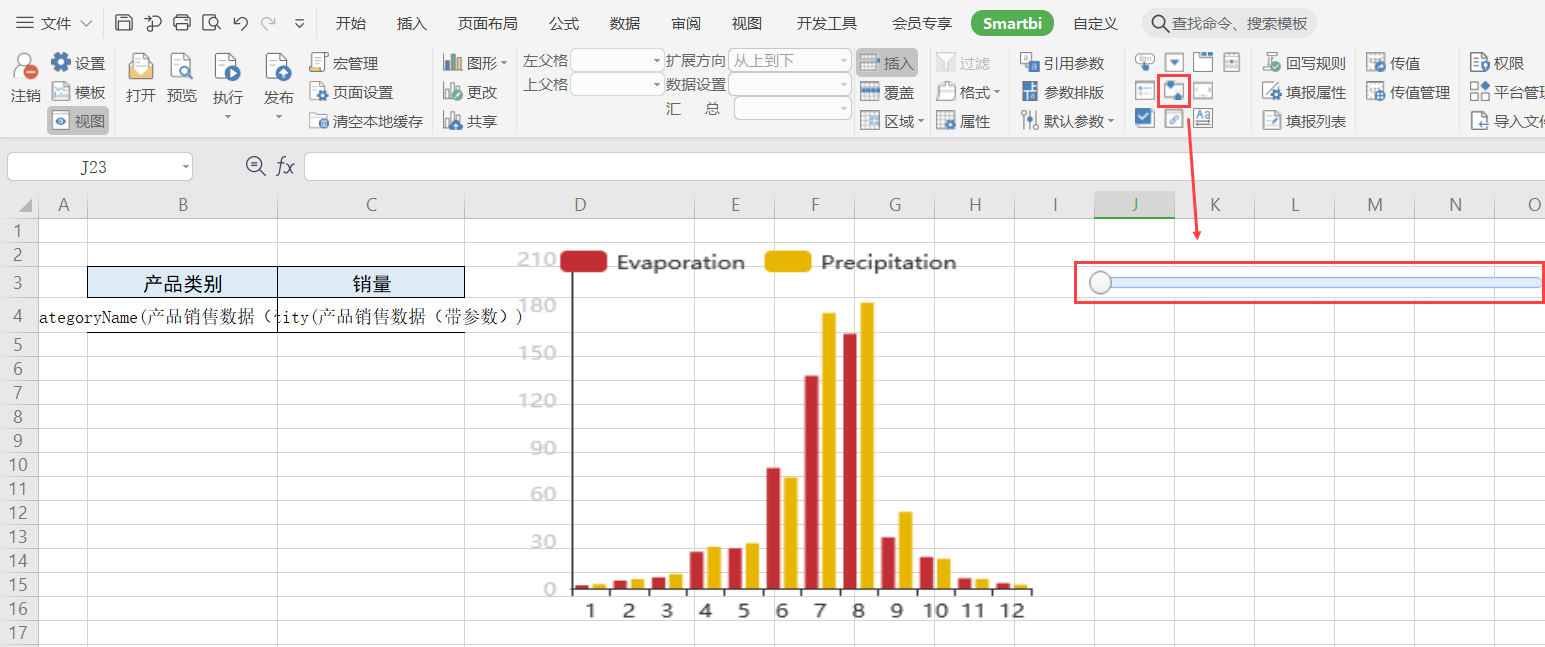Open the 数据设置 dropdown
This screenshot has height=647, width=1545.
[790, 84]
